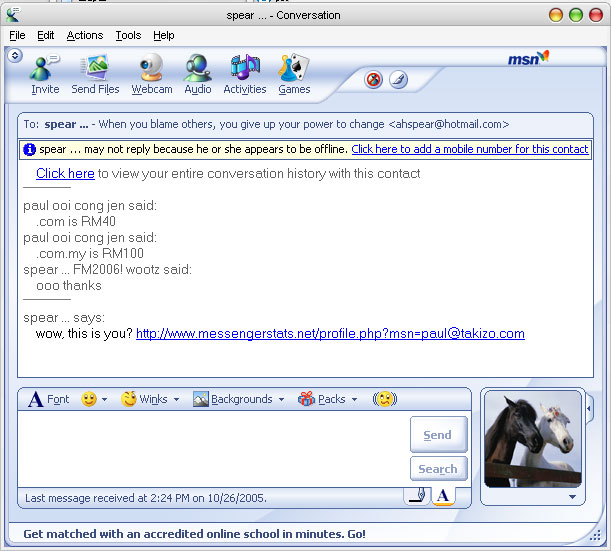This screenshot has height=551, width=611.
Task: Click the Audio call icon
Action: (x=198, y=74)
